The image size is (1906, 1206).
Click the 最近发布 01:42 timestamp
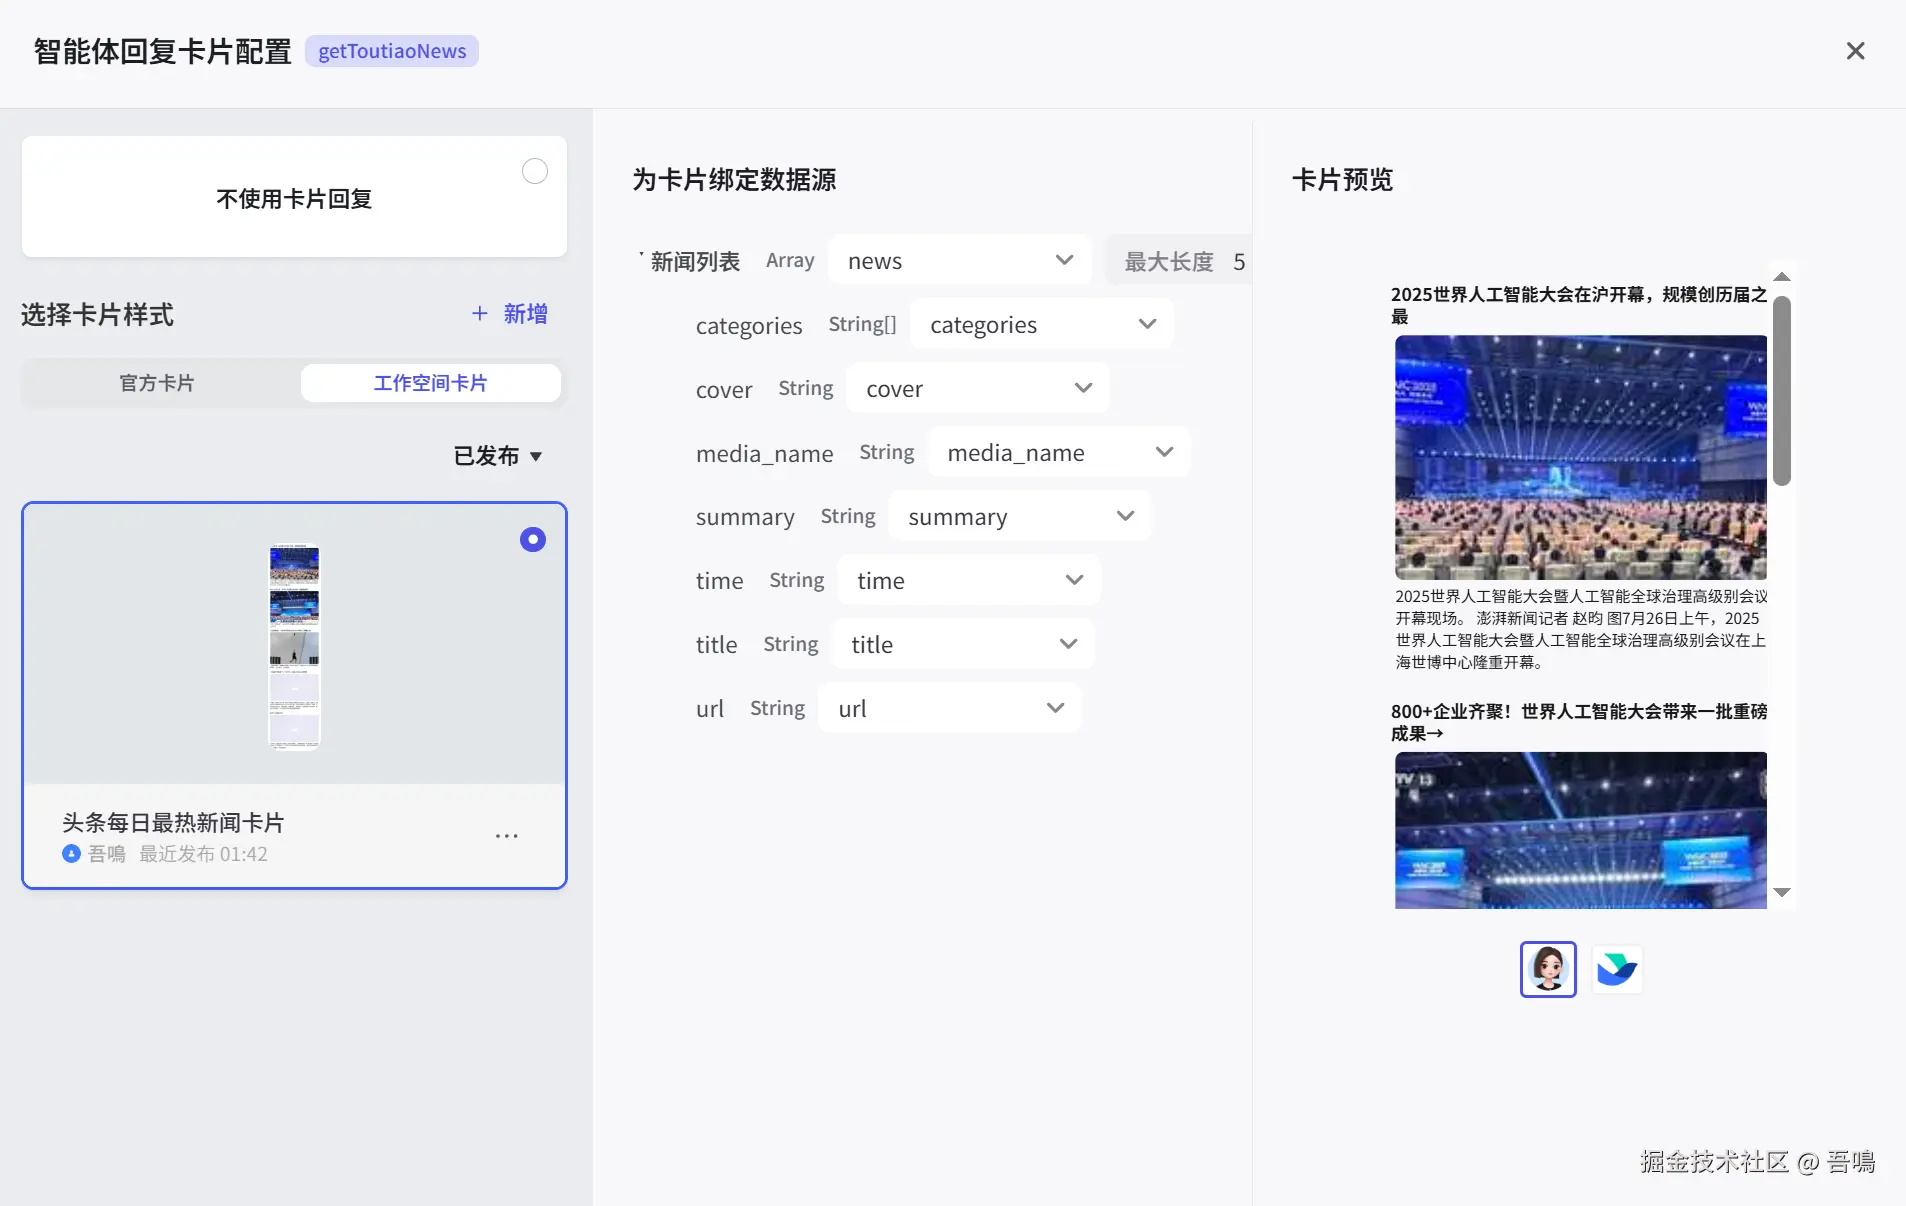pyautogui.click(x=203, y=854)
